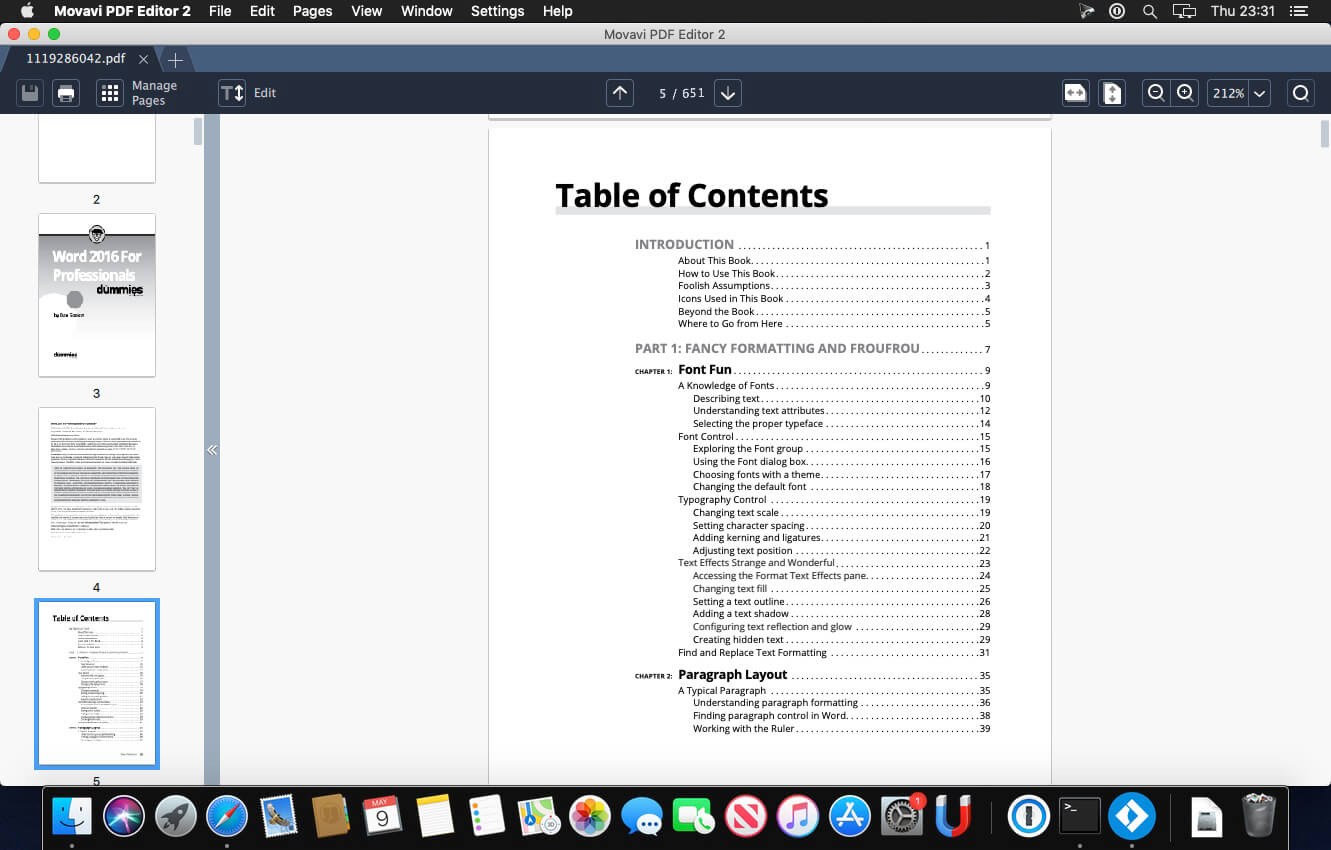
Task: Switch to the 1119286042.pdf tab
Action: pyautogui.click(x=76, y=59)
